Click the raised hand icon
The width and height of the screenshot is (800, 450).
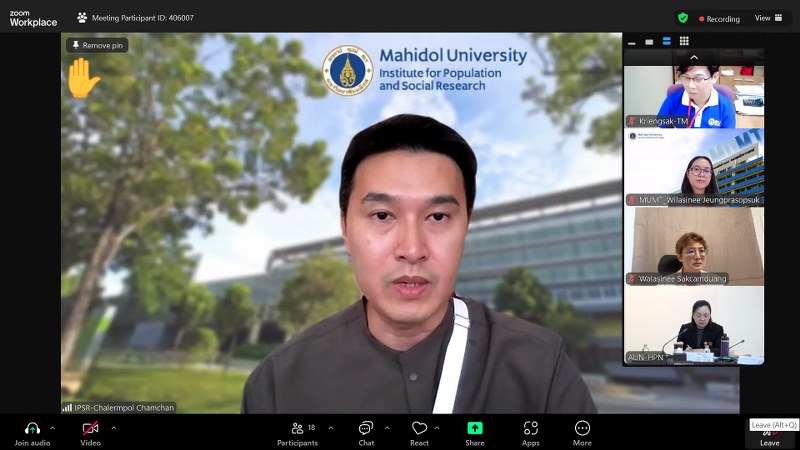83,78
